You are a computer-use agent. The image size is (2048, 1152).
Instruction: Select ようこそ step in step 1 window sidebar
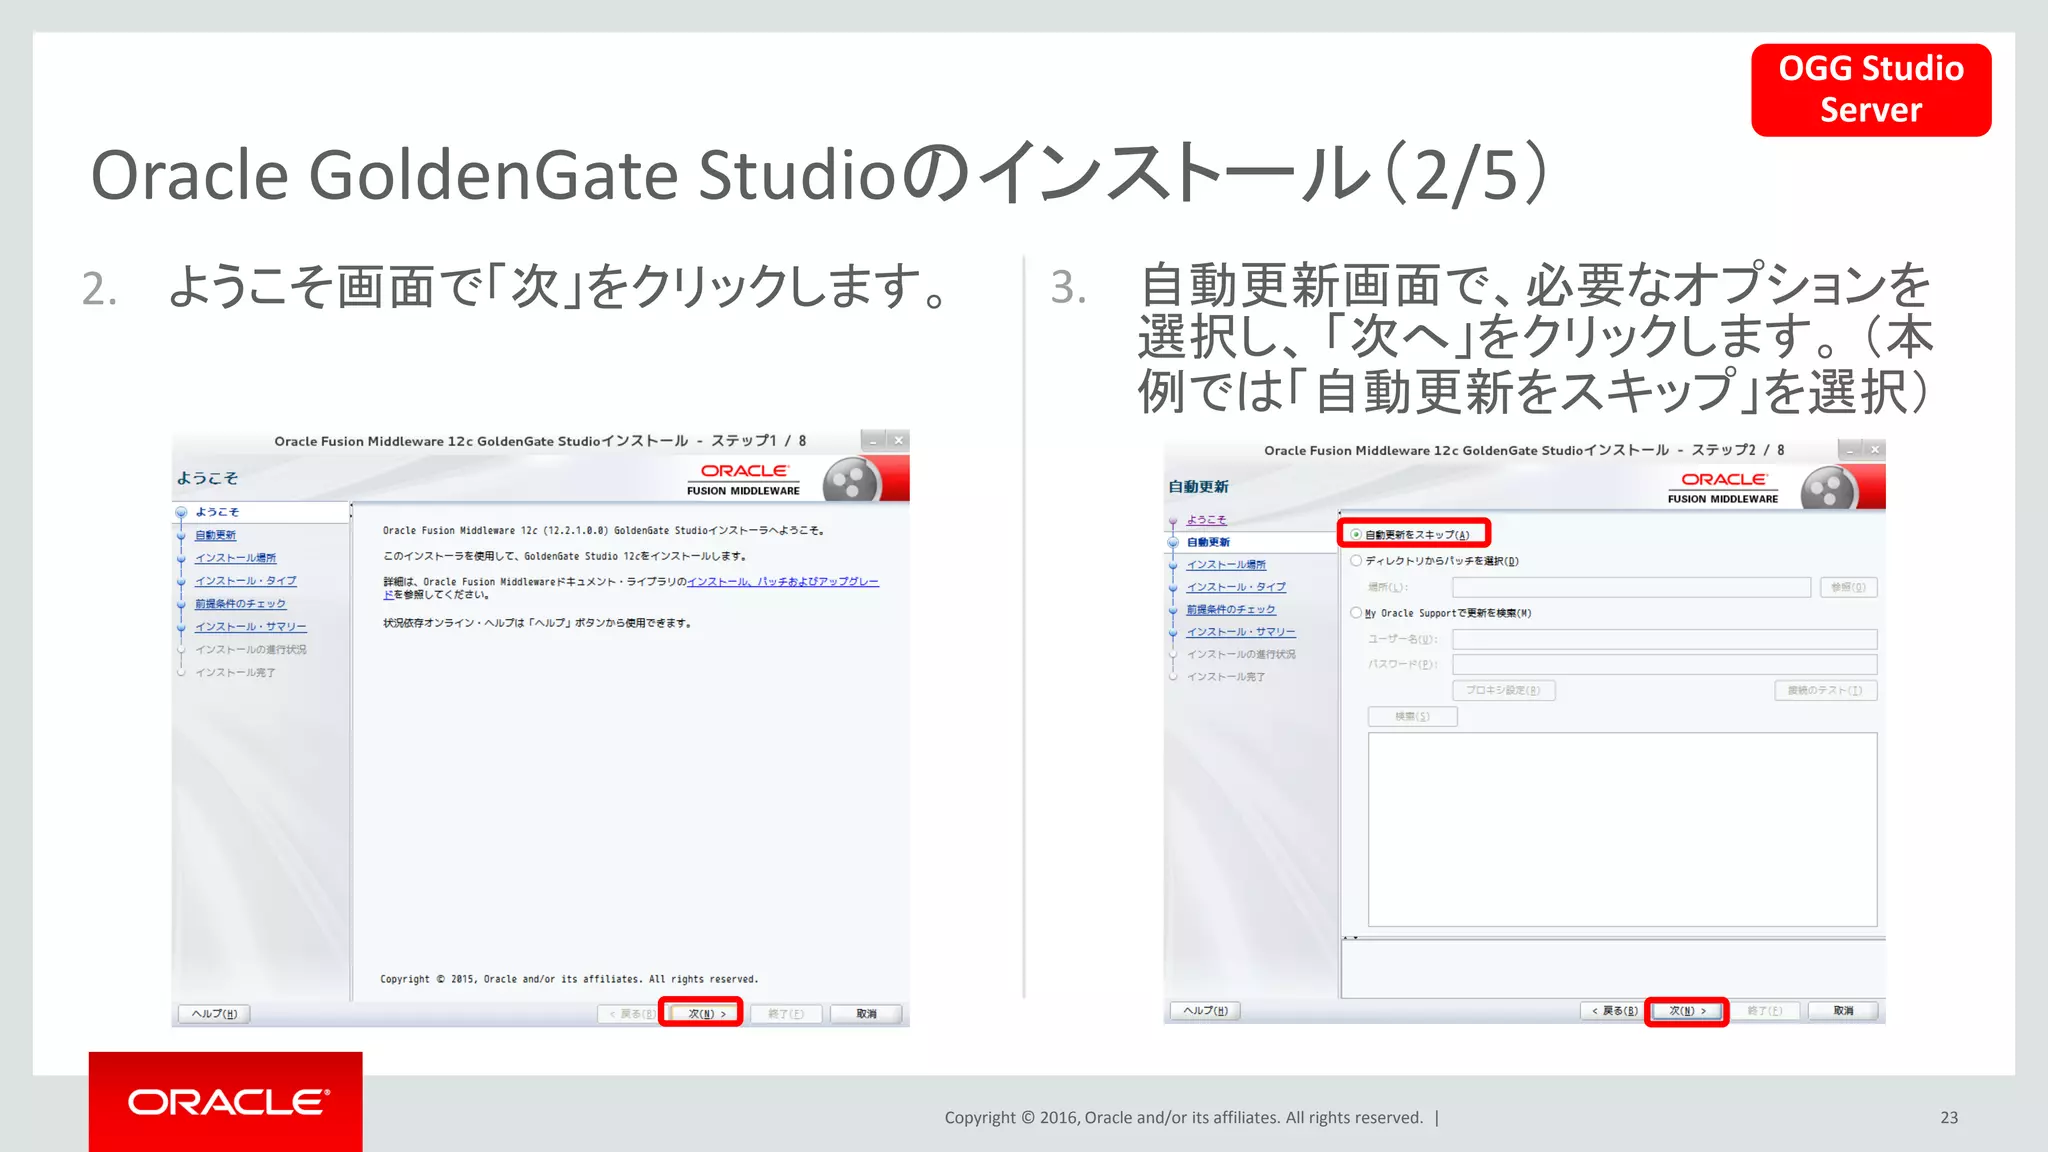point(217,512)
